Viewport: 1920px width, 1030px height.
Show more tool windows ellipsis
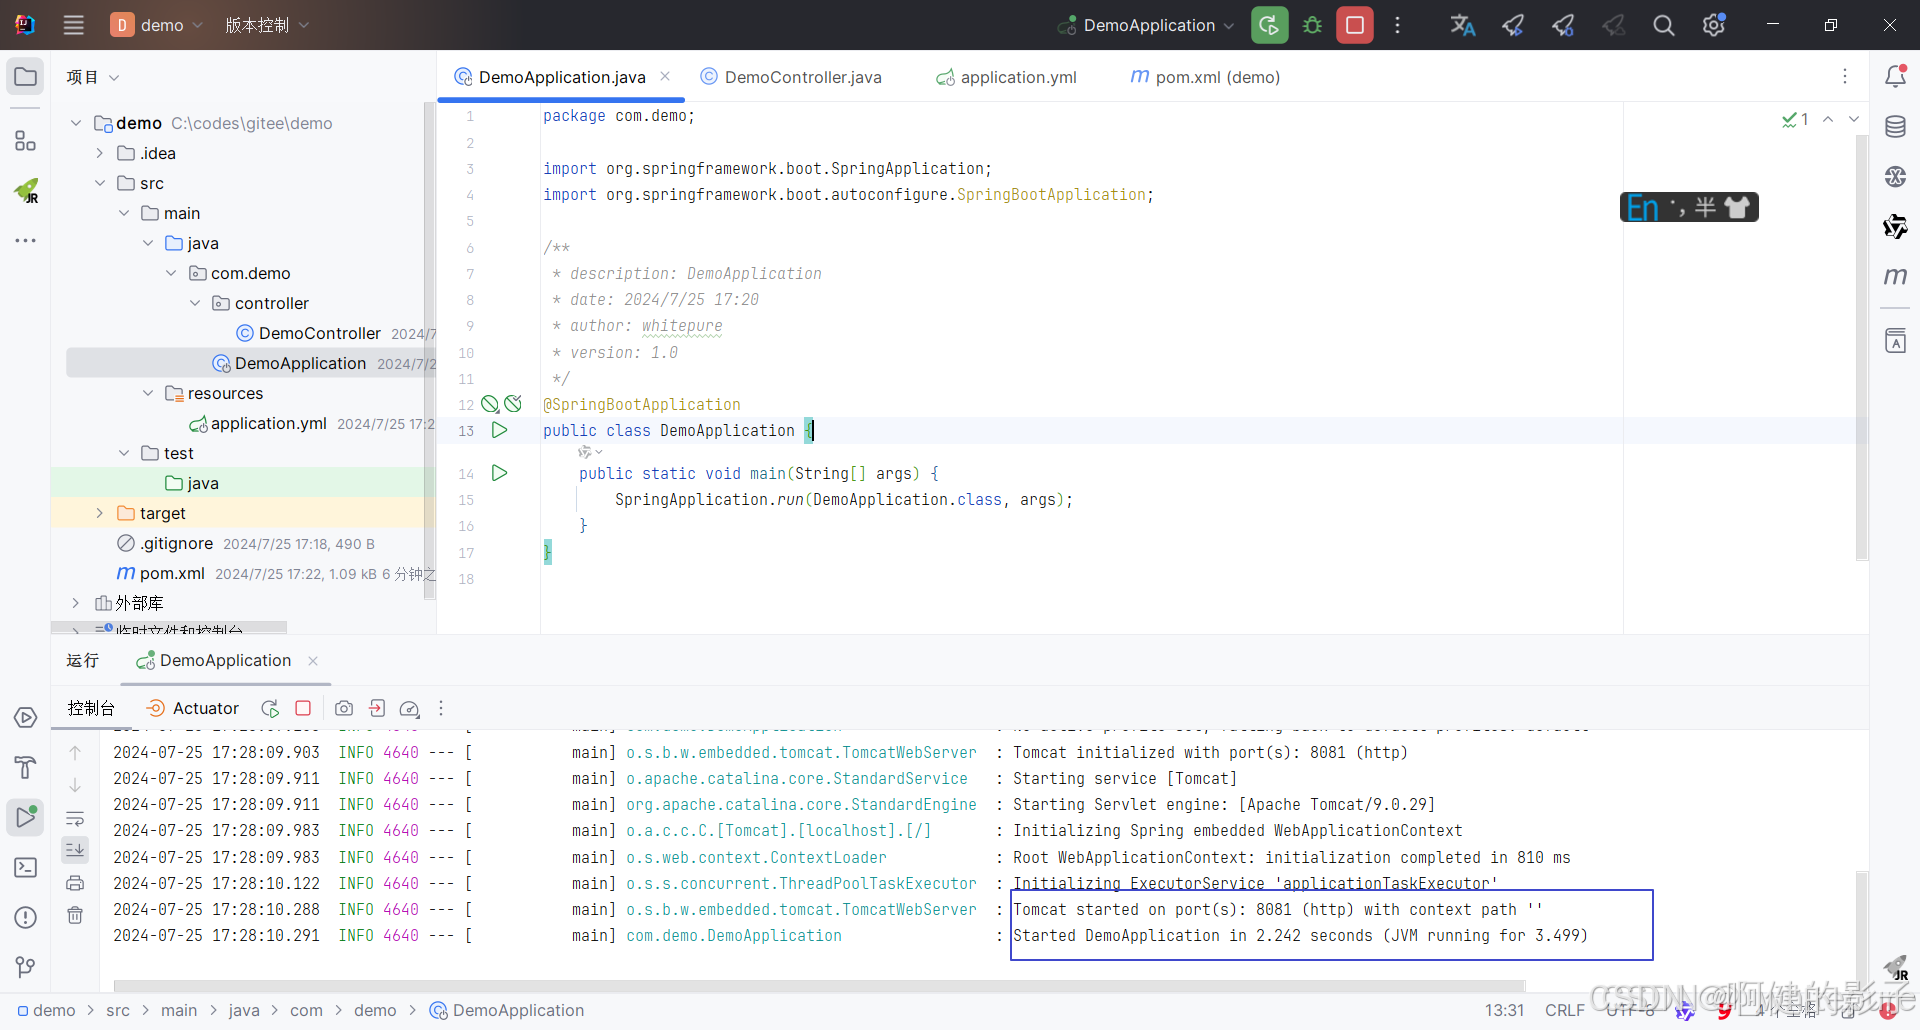(x=26, y=240)
